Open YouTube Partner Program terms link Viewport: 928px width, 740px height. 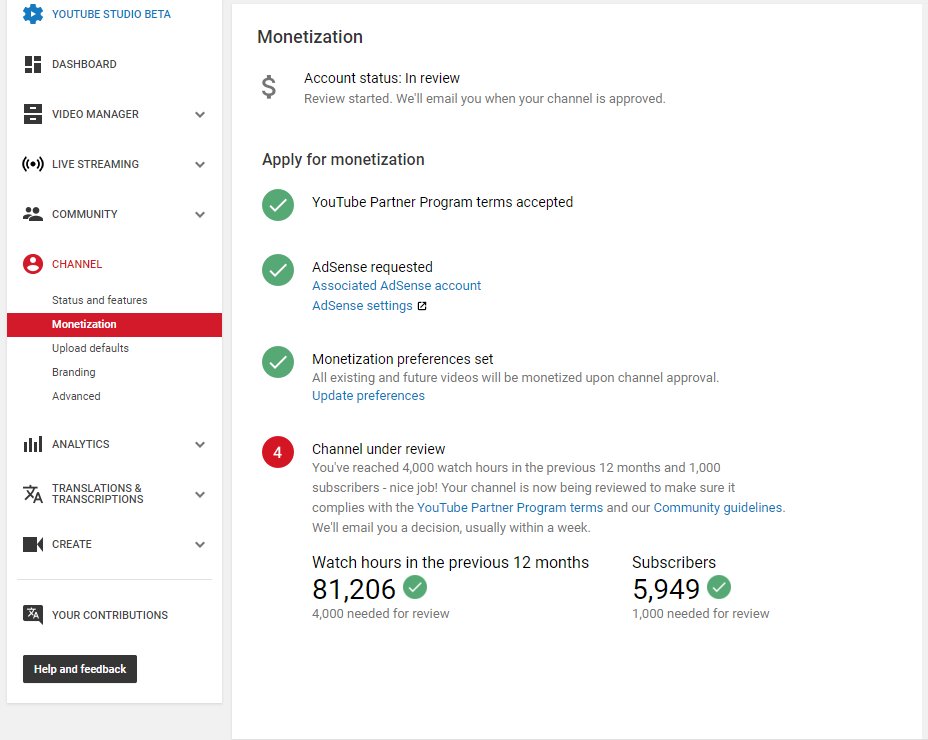tap(510, 507)
